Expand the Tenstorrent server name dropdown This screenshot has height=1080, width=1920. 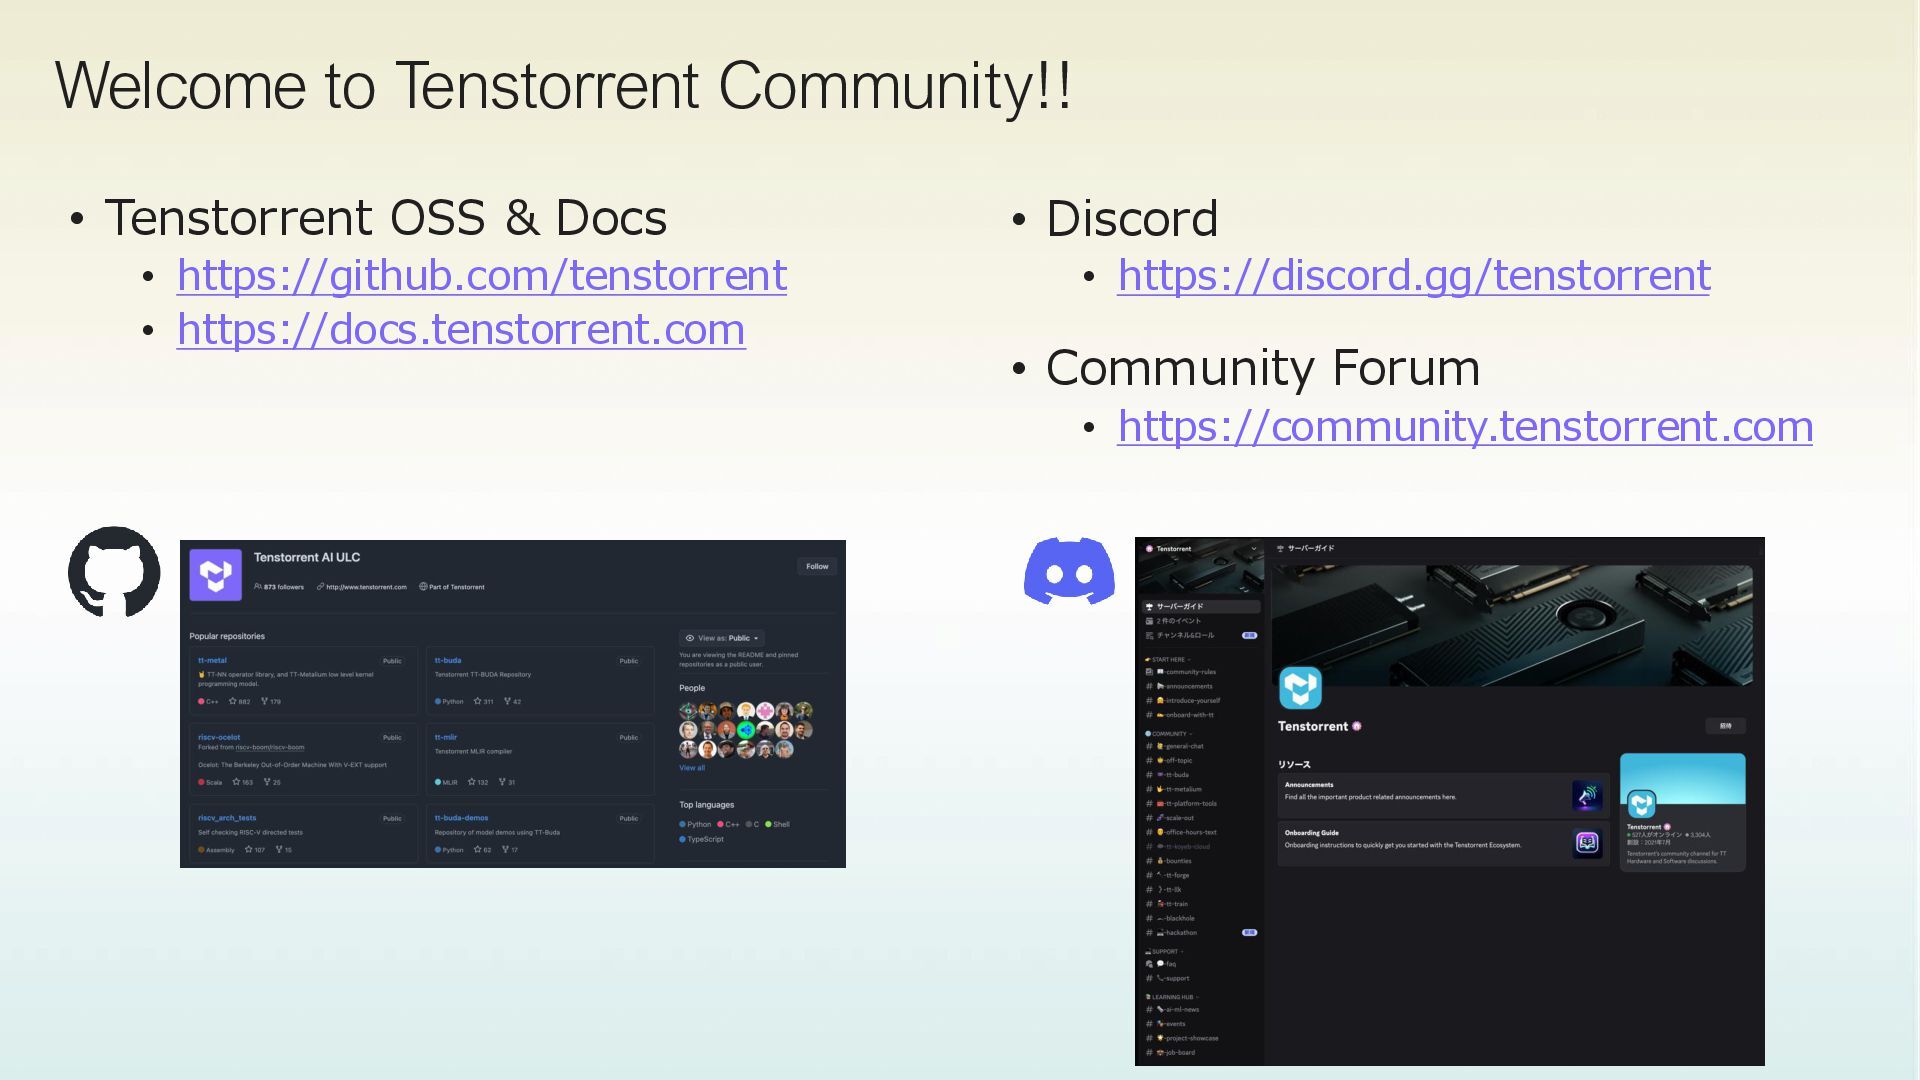point(1254,548)
